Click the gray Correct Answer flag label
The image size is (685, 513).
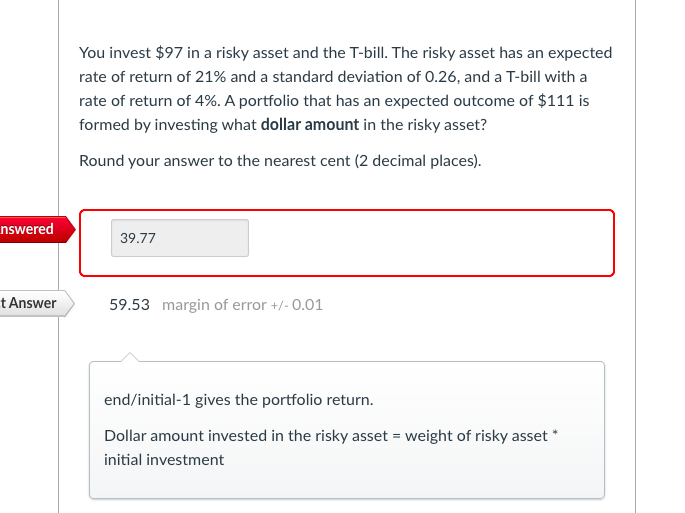click(x=30, y=303)
